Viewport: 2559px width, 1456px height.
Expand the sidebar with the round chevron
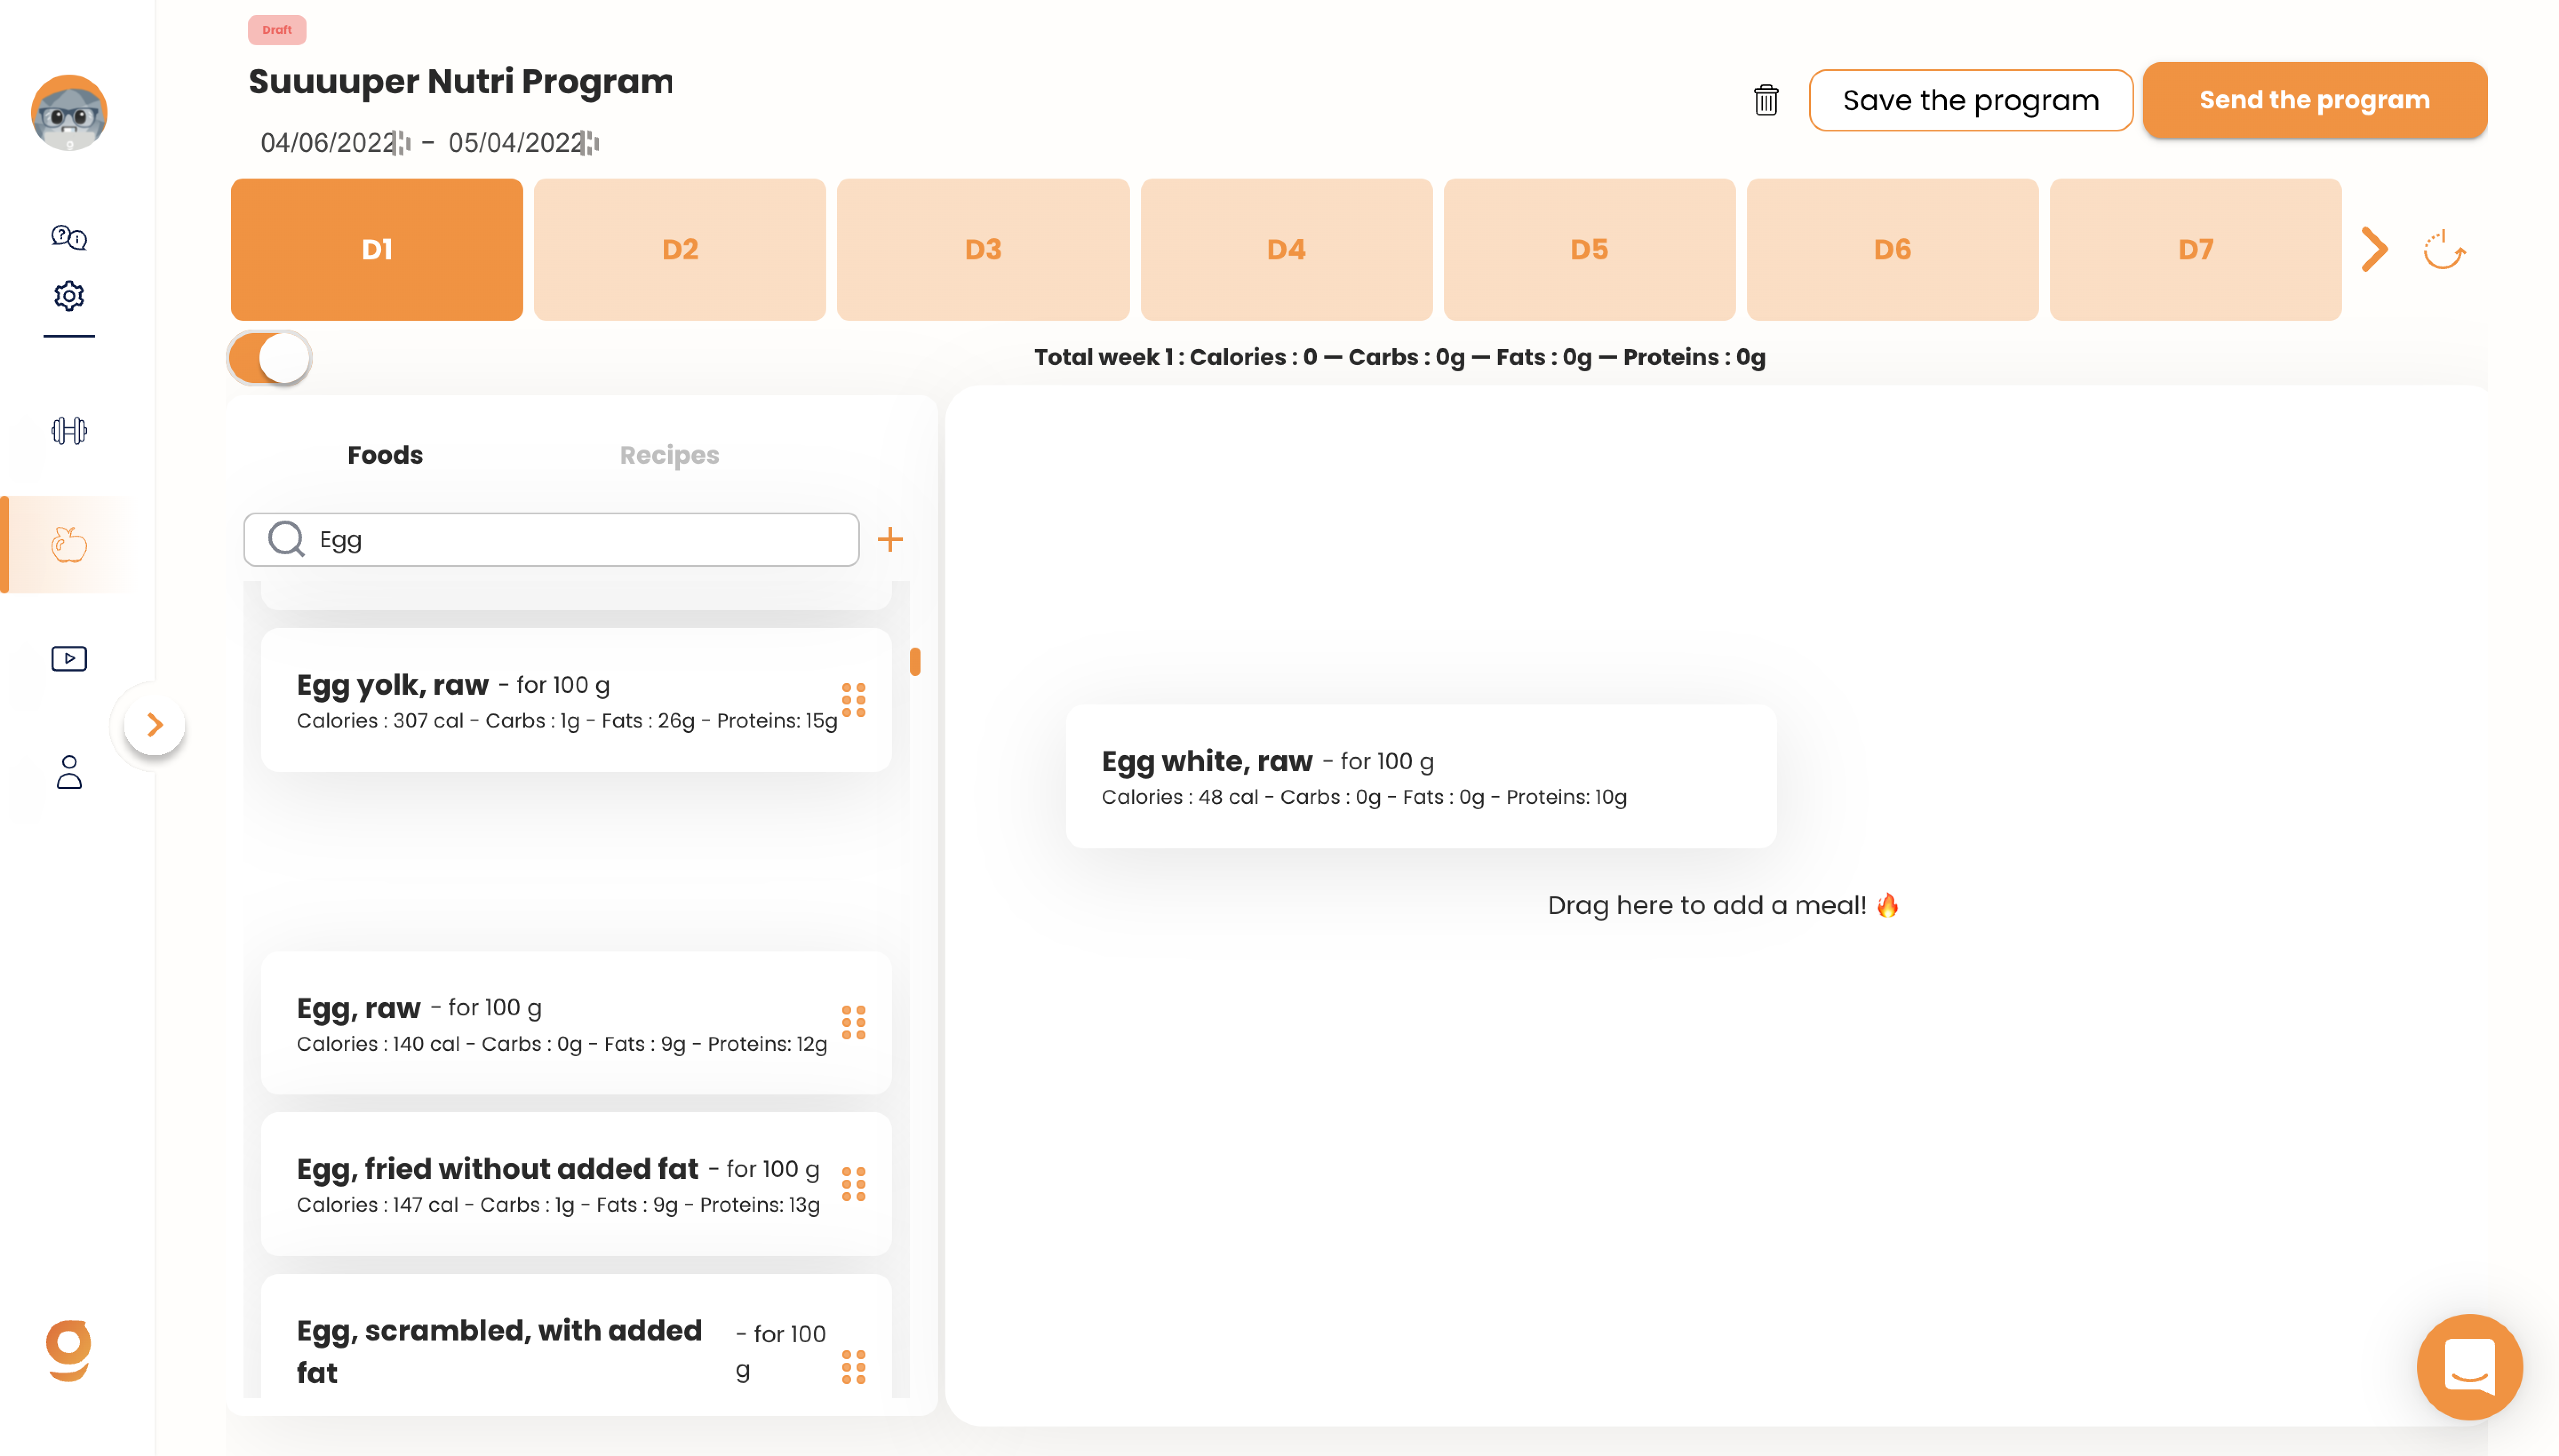pos(154,725)
